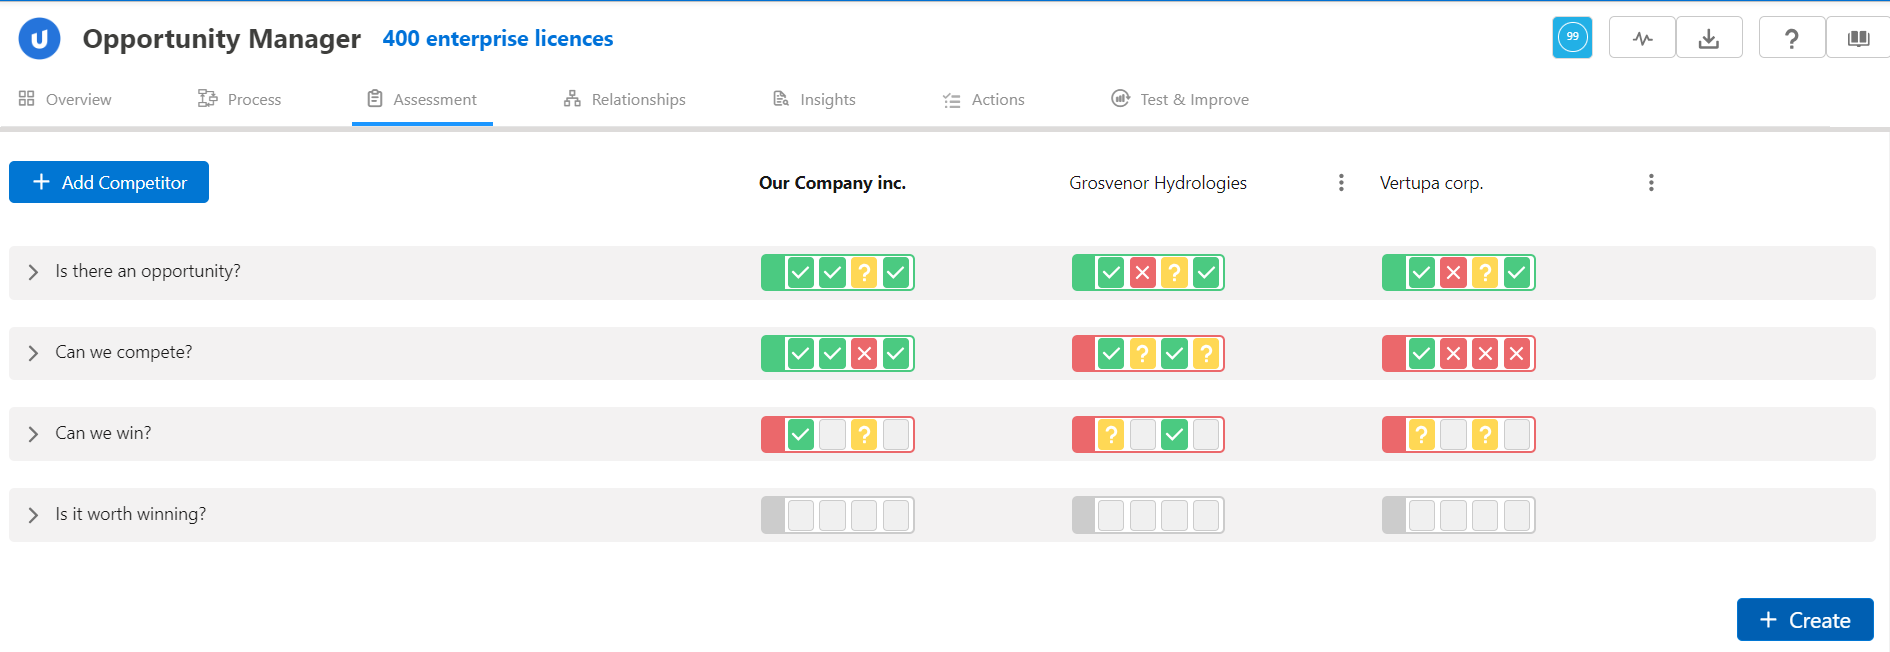The height and width of the screenshot is (652, 1890).
Task: Click the blue U logo icon
Action: 39,39
